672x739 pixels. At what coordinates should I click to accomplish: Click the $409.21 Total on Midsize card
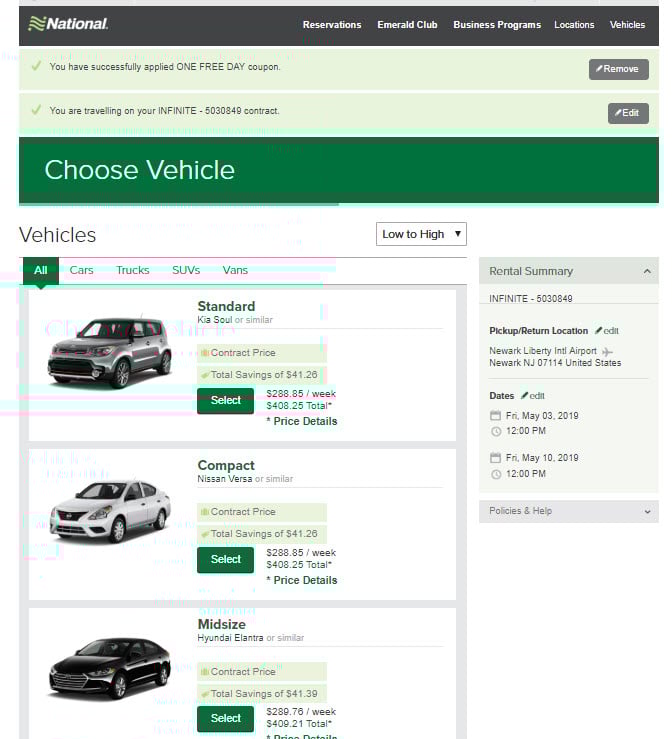pos(299,723)
